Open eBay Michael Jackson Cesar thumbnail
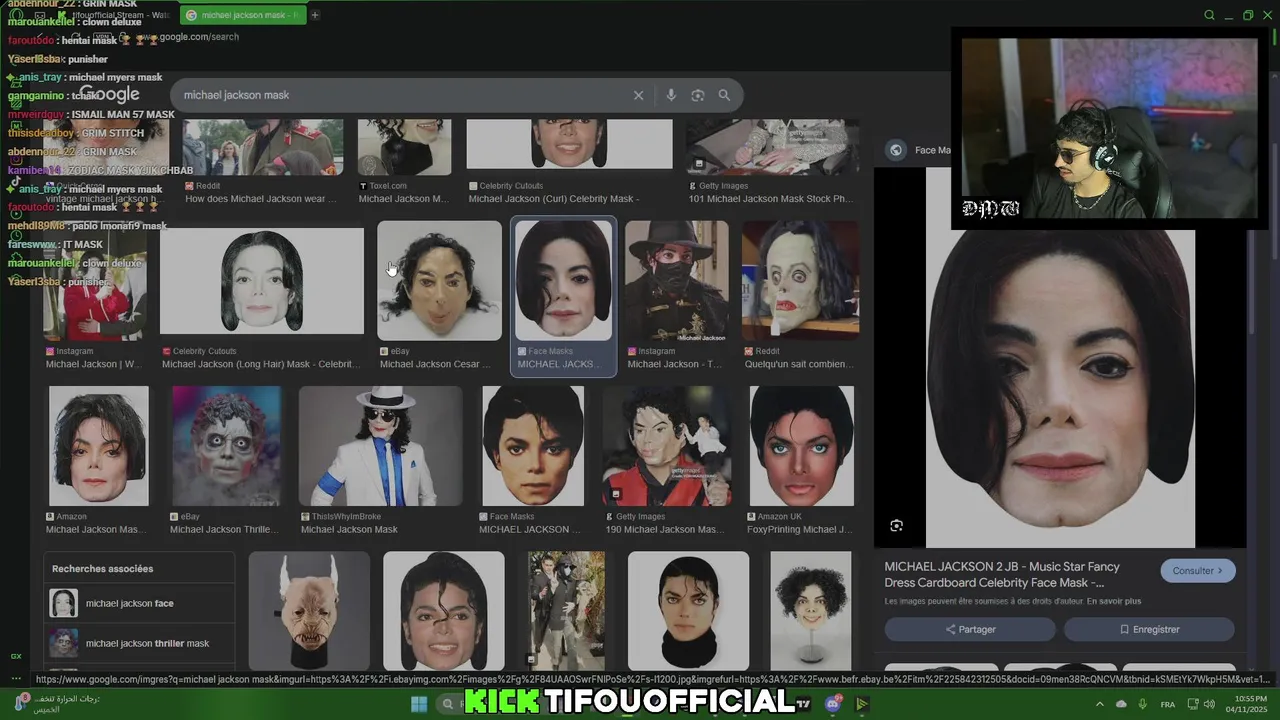 (439, 281)
